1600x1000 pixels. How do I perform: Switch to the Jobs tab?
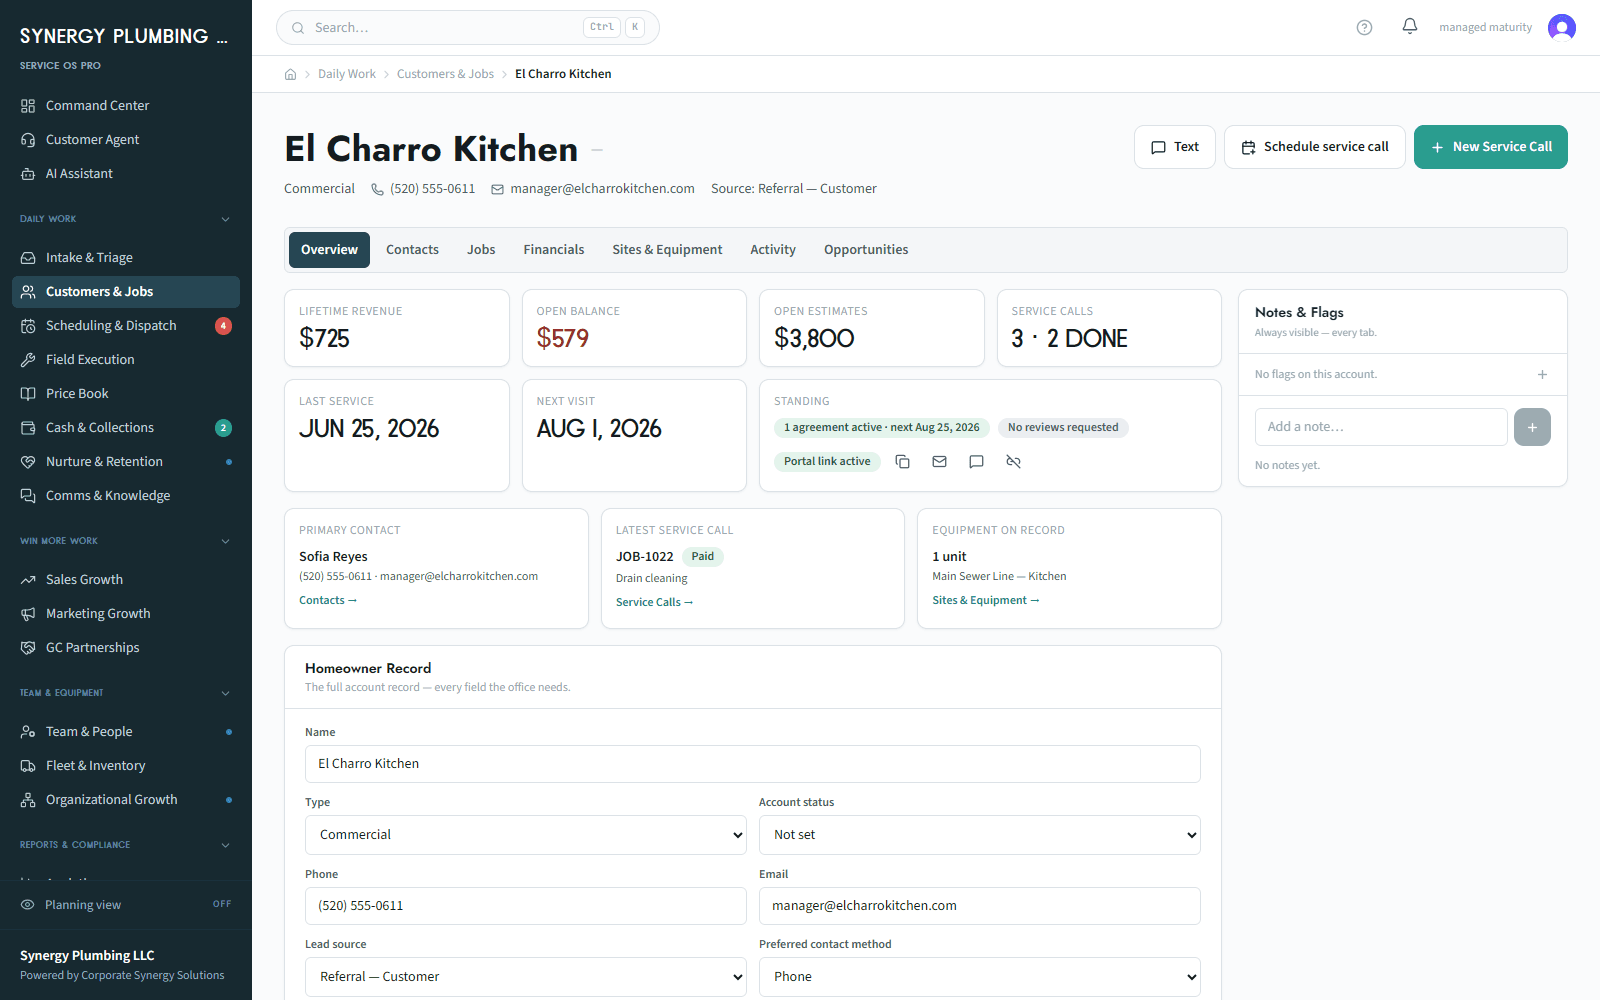click(481, 250)
